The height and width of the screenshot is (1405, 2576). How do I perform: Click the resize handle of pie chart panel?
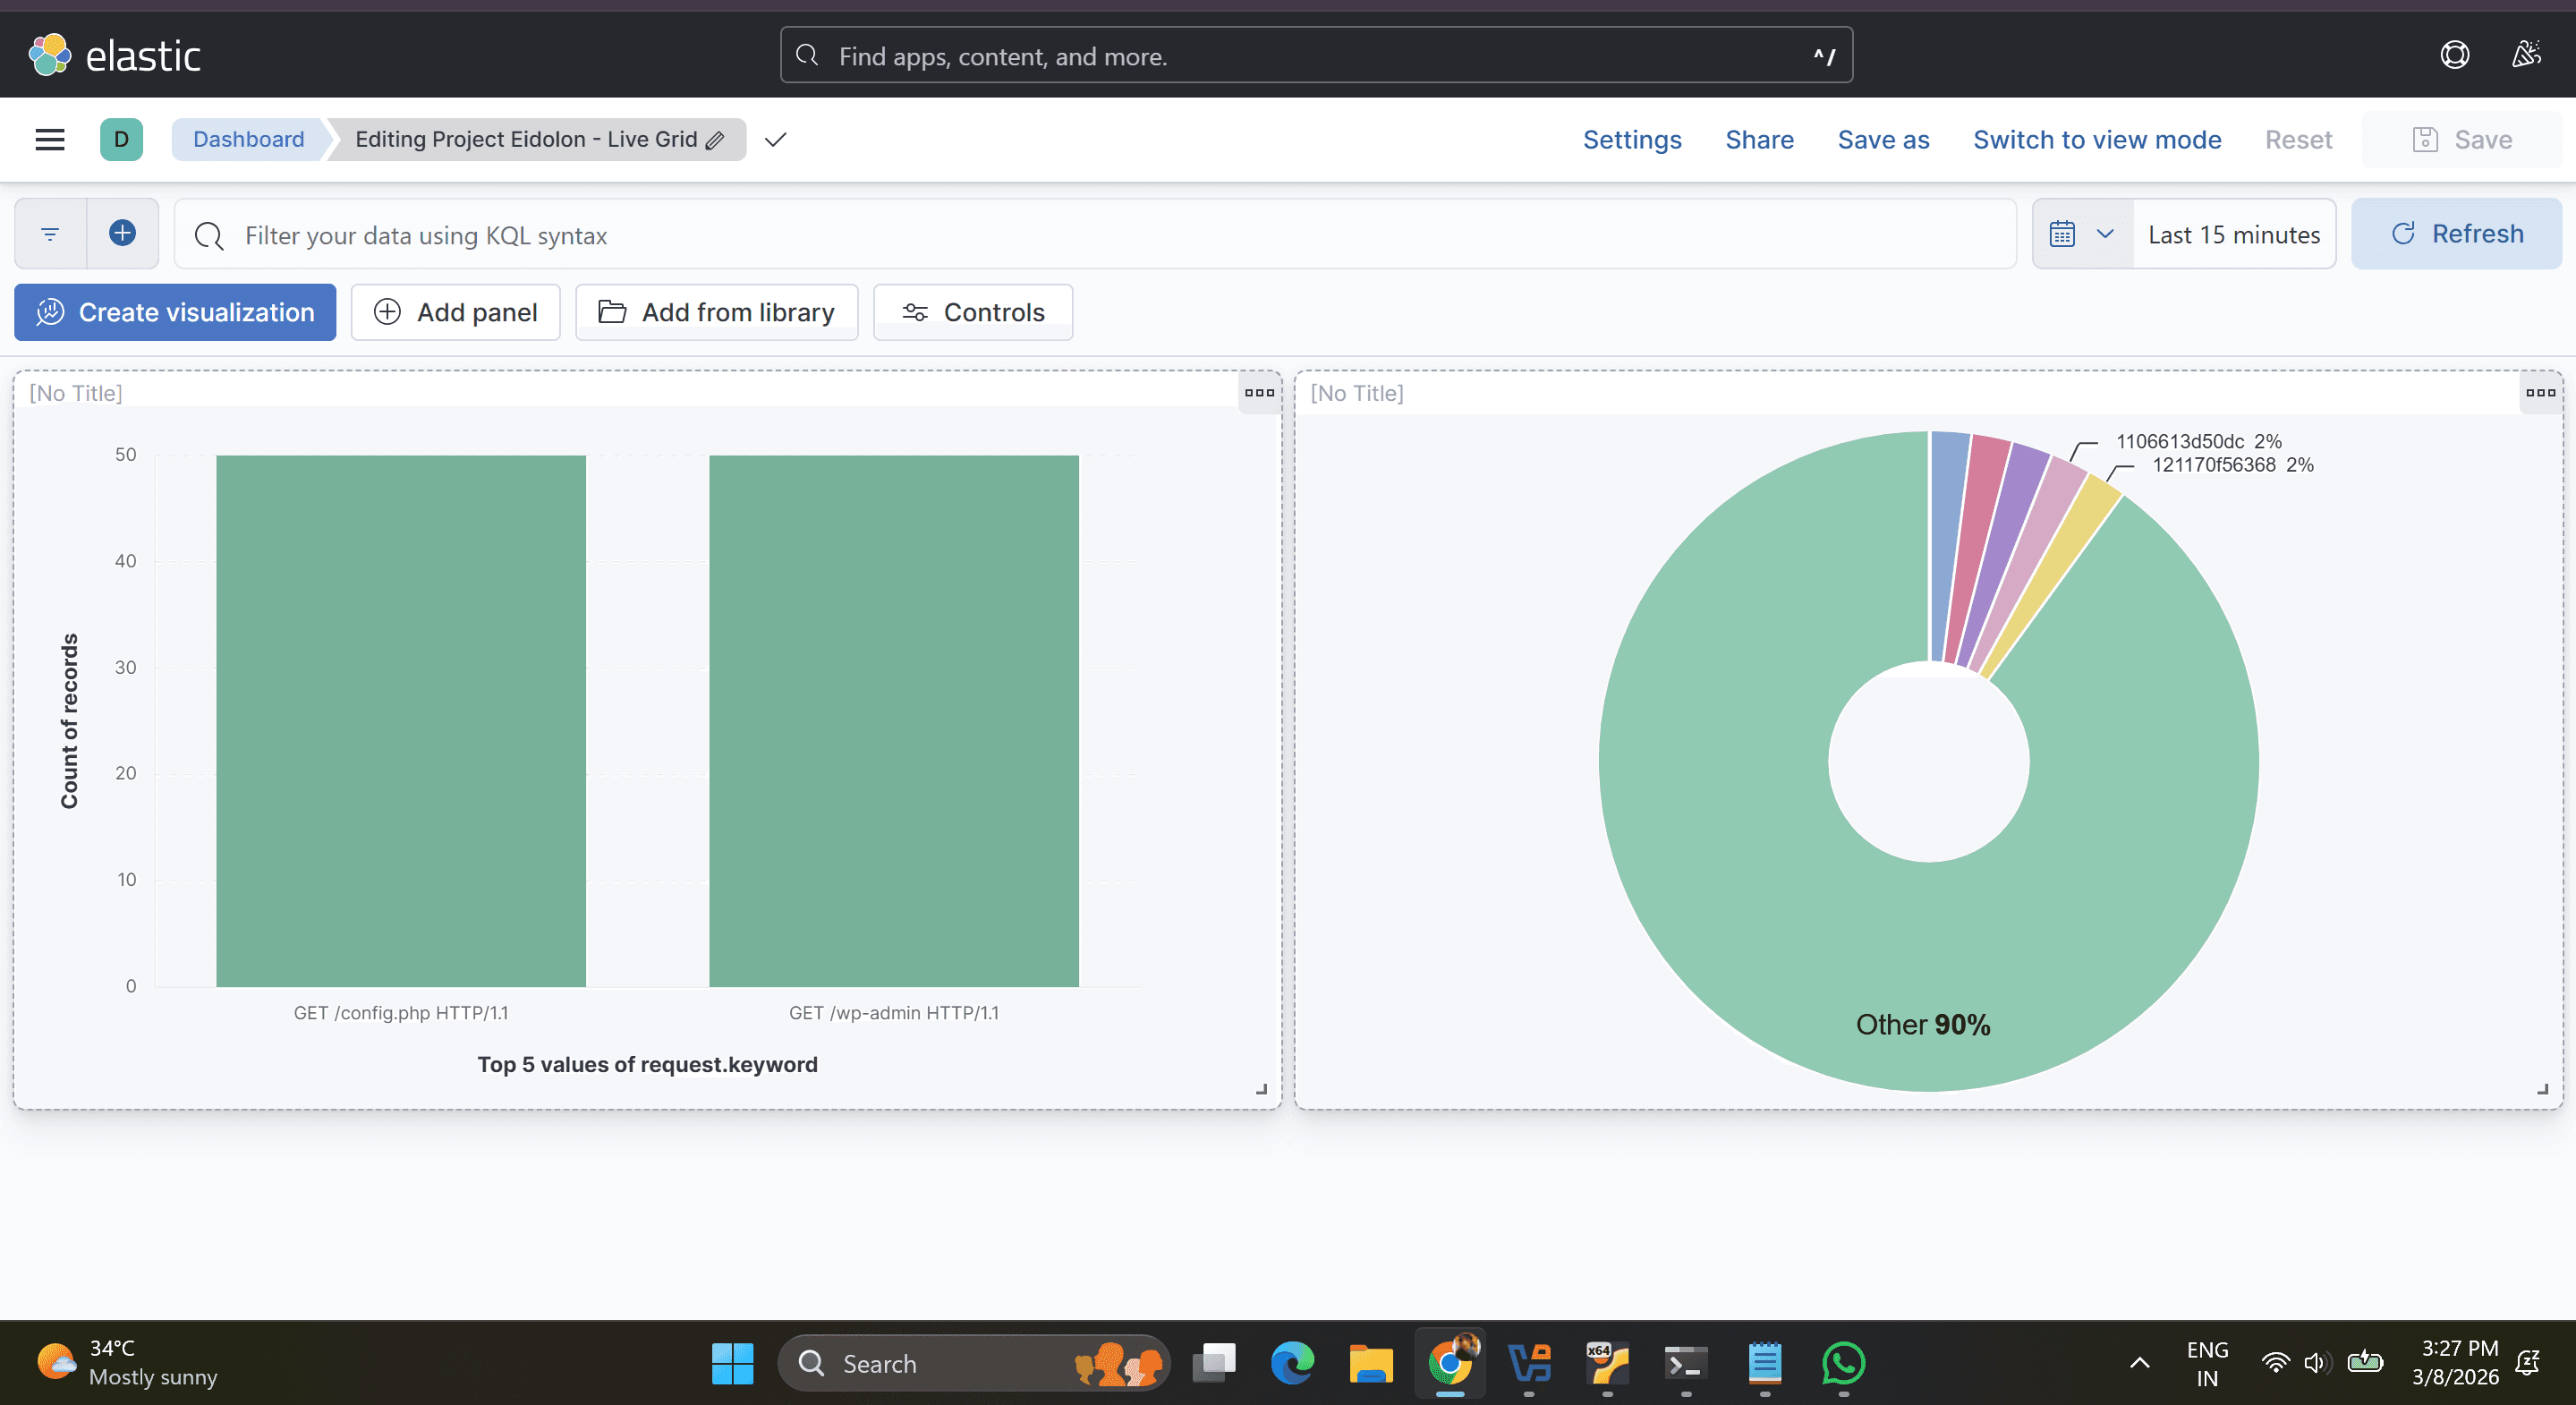[2543, 1090]
